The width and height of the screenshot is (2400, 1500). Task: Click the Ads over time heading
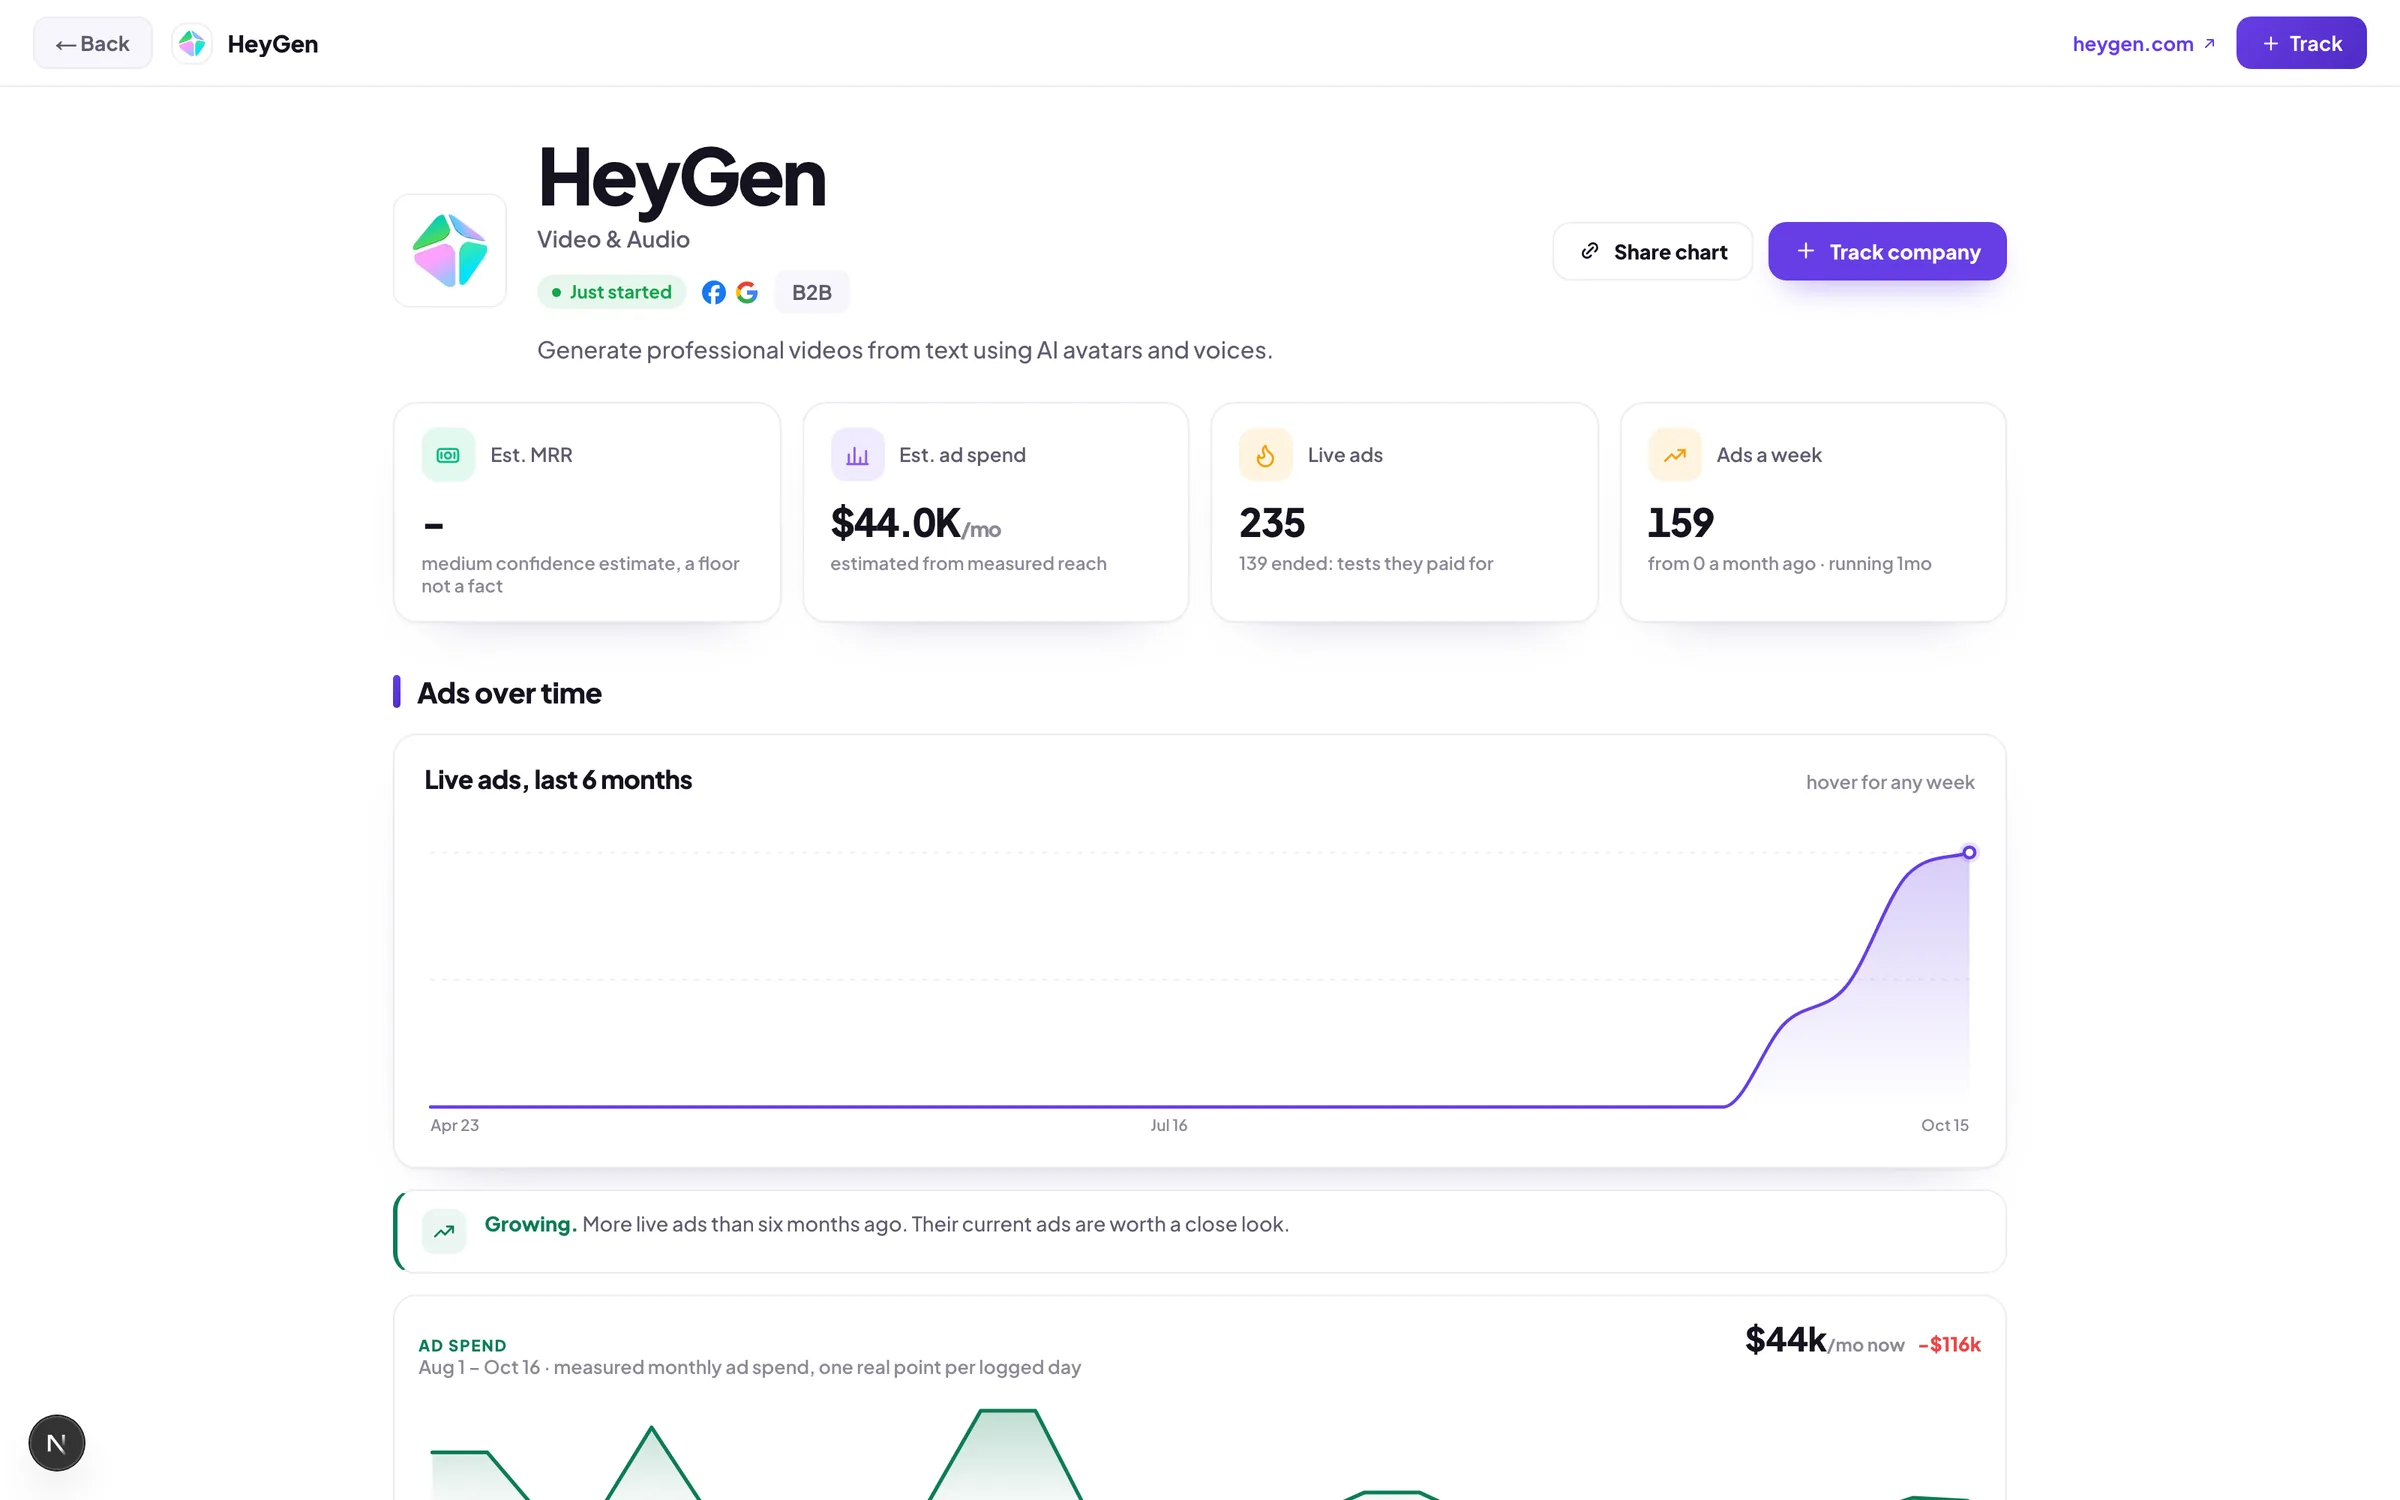pos(509,693)
